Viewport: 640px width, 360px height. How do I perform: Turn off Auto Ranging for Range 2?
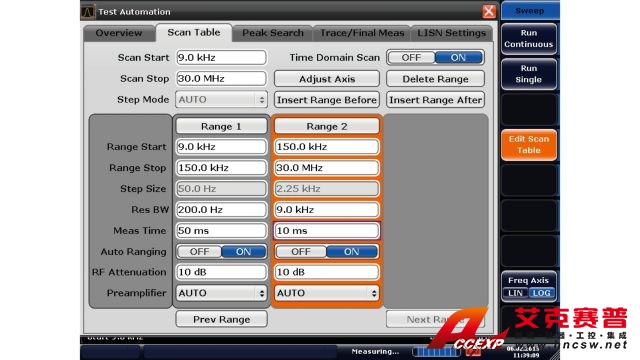tap(301, 252)
